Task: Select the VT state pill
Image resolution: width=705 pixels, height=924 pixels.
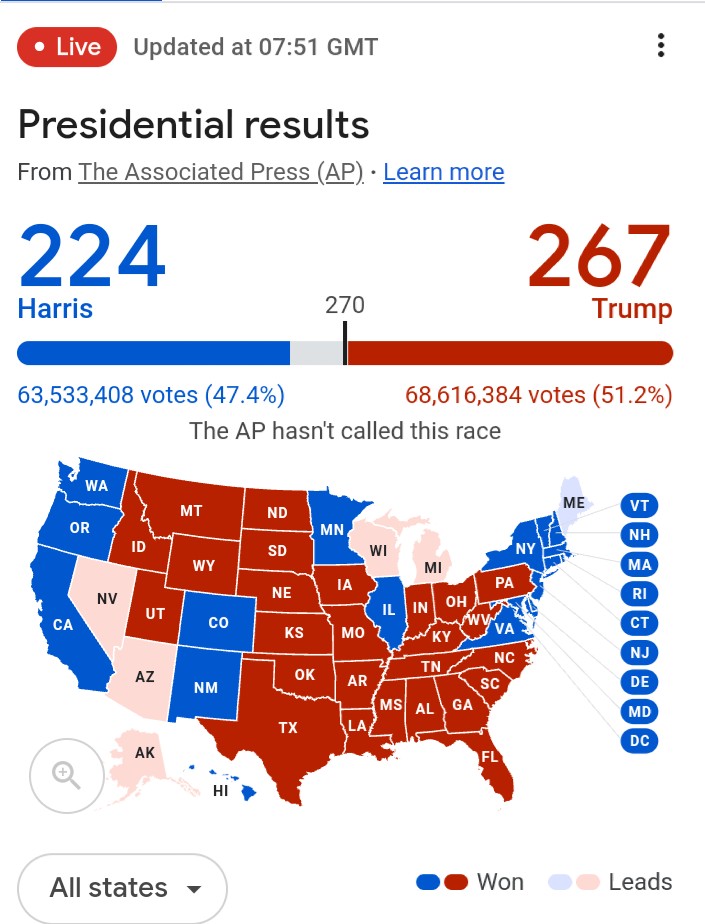Action: (639, 506)
